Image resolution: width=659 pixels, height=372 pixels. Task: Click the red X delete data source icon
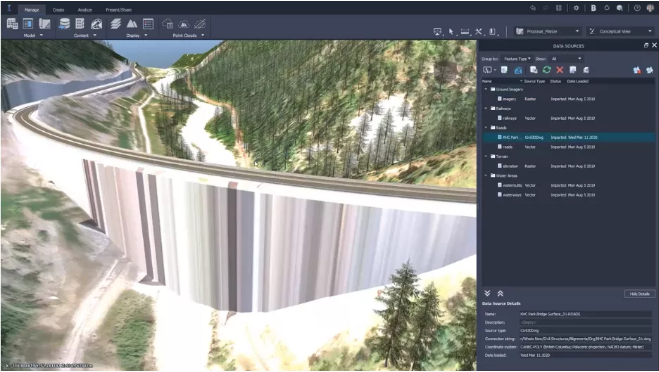point(559,70)
